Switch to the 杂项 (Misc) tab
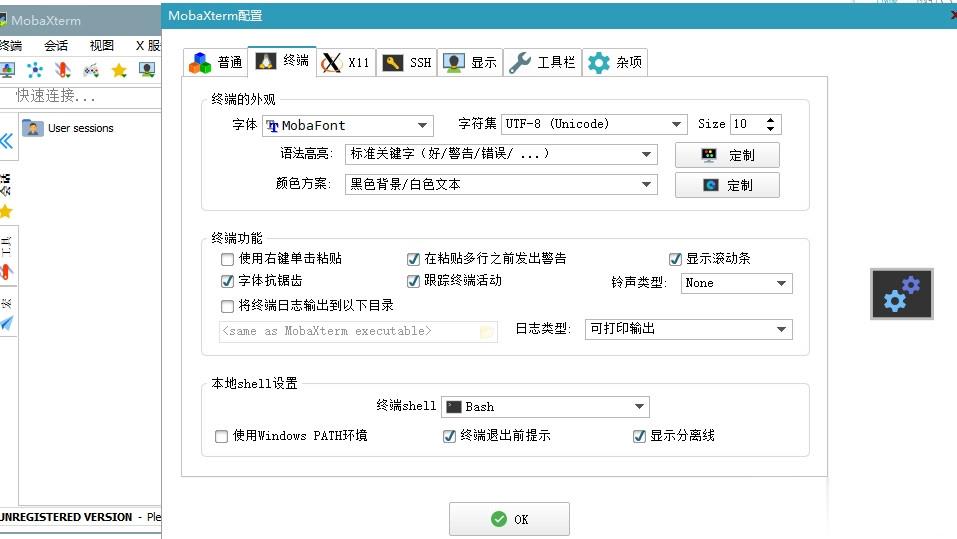 [615, 62]
